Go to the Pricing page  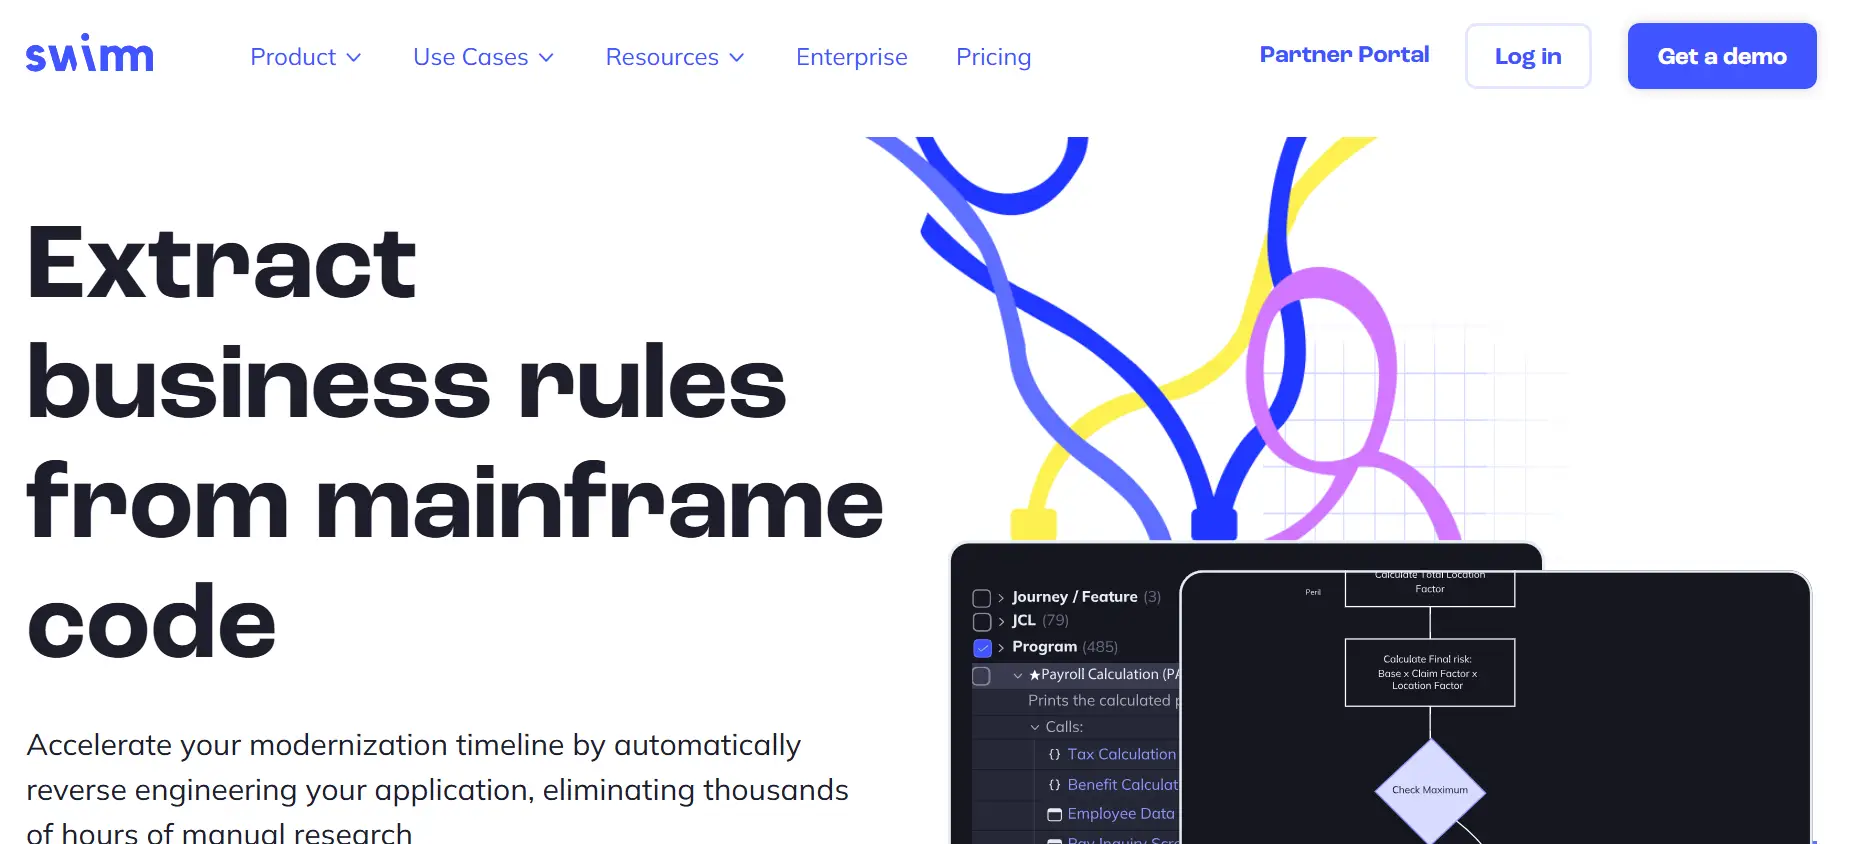(992, 57)
